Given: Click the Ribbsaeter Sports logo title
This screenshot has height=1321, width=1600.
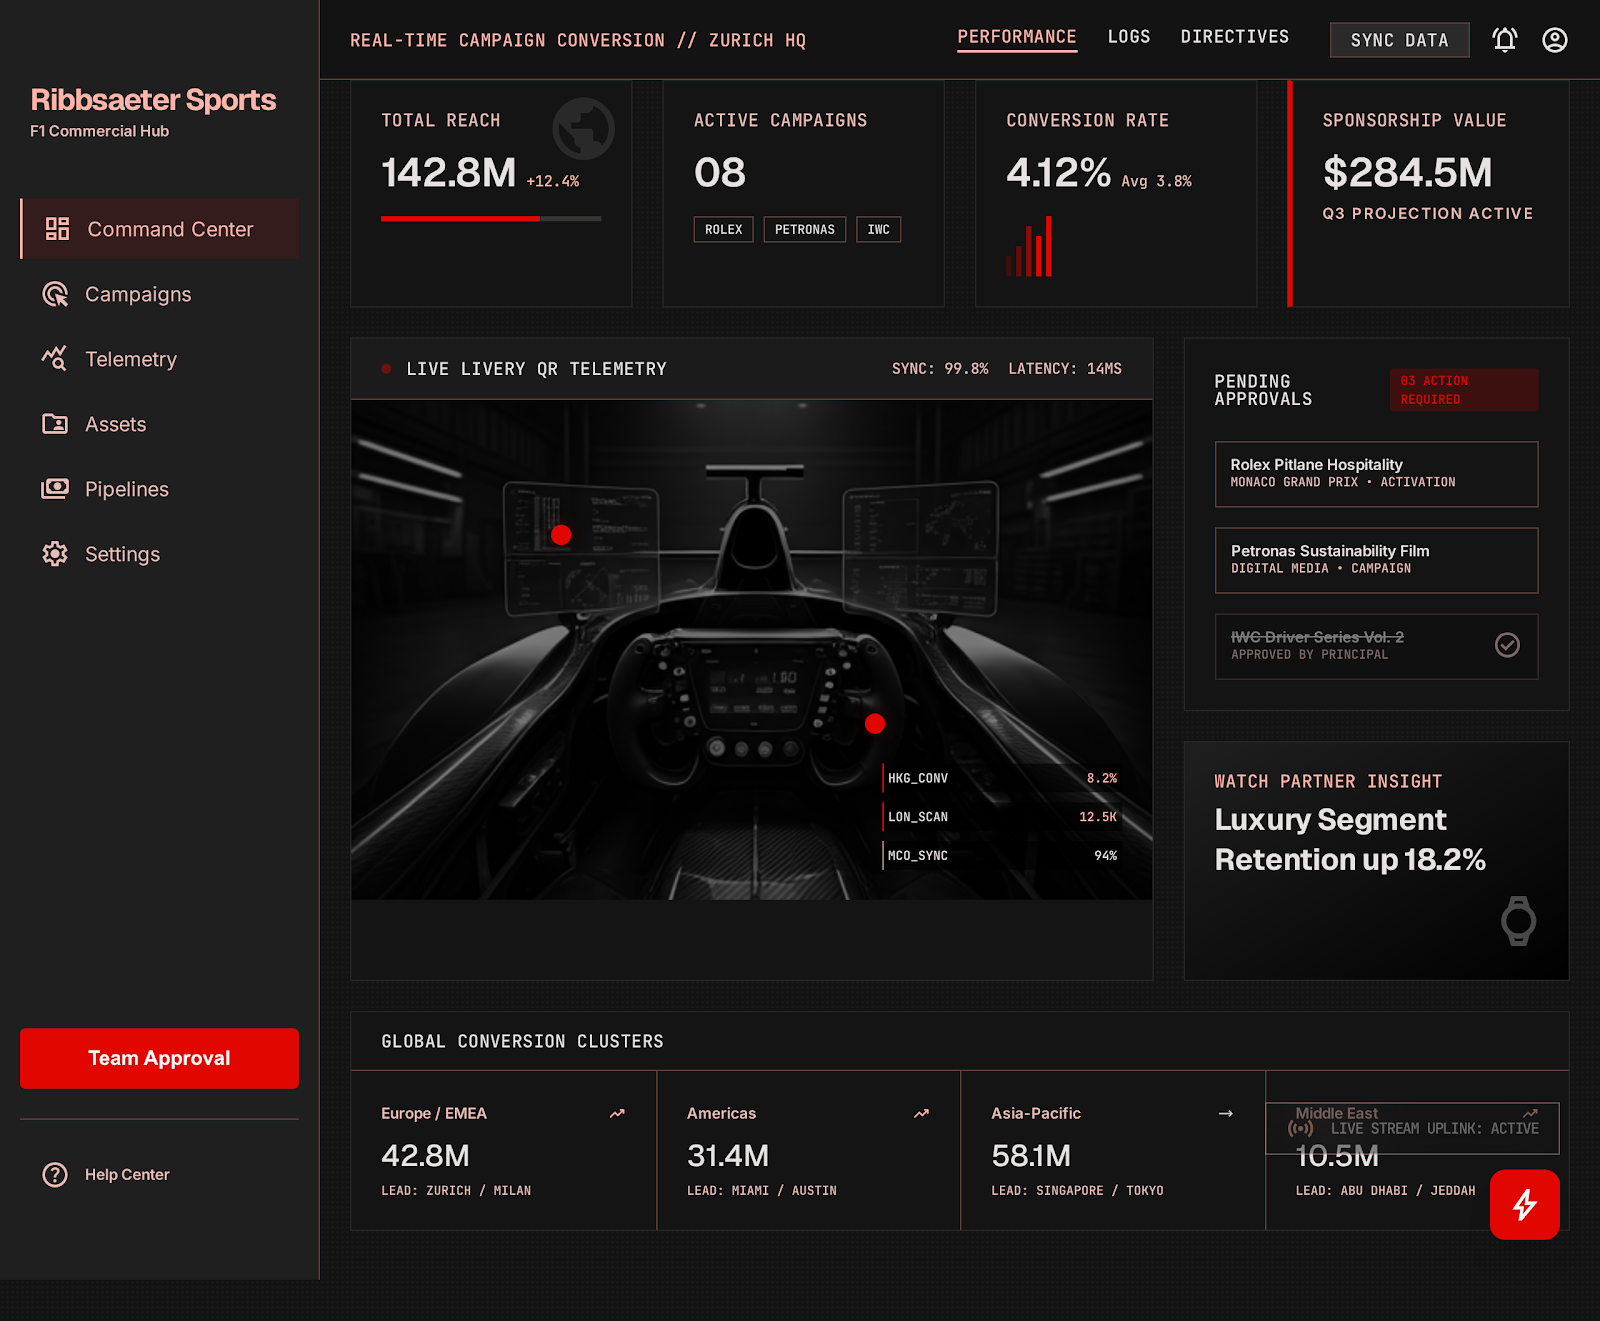Looking at the screenshot, I should [153, 100].
